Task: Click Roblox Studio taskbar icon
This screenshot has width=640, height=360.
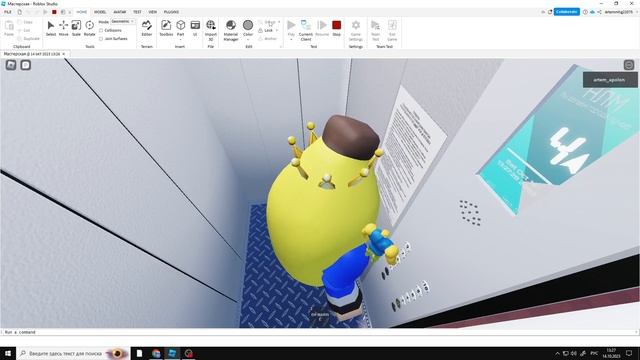Action: [172, 353]
